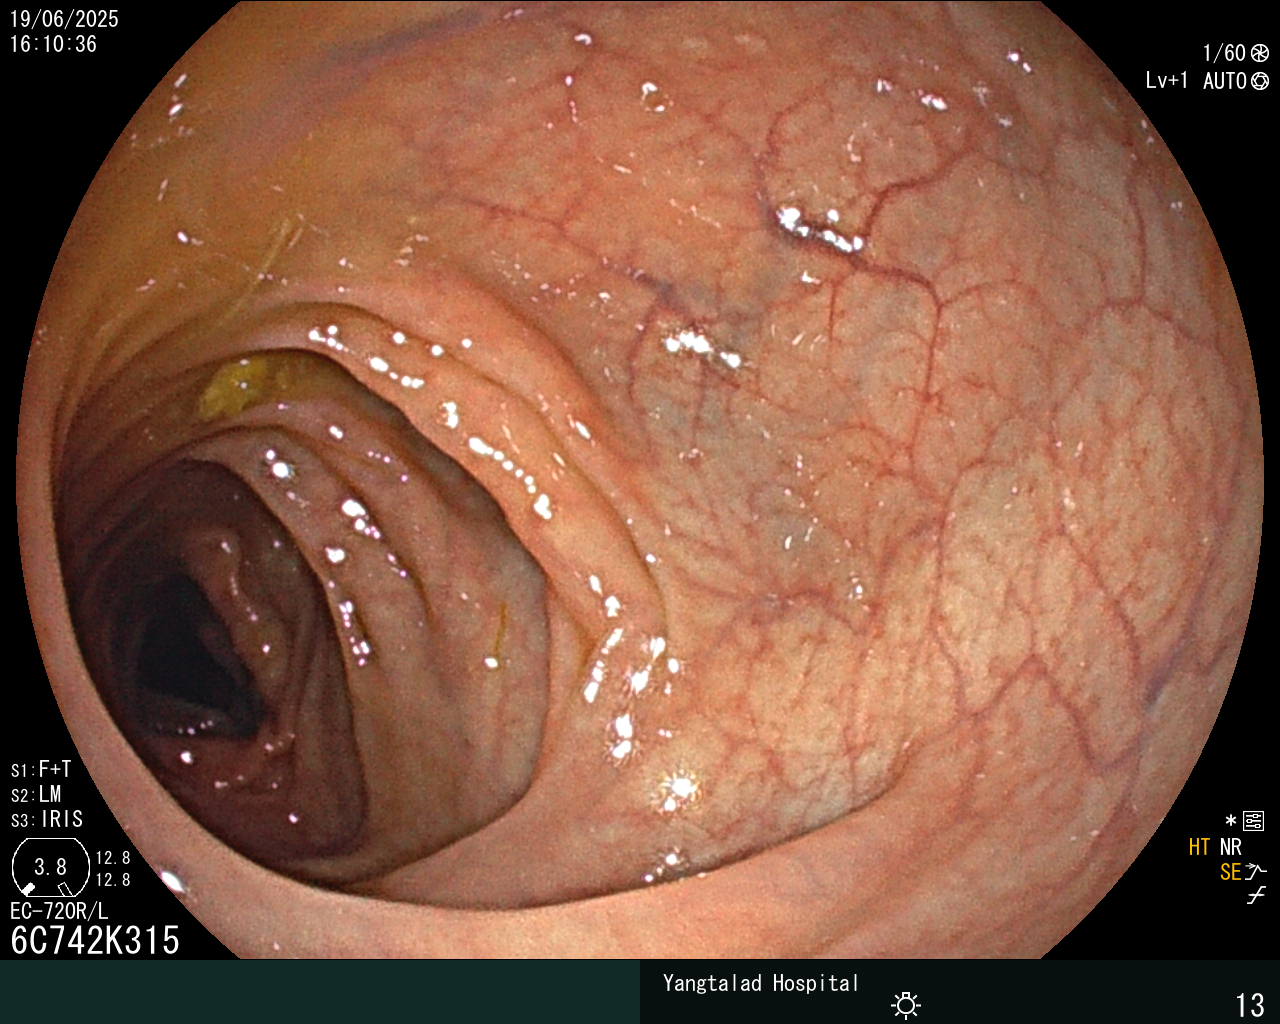The height and width of the screenshot is (1024, 1280).
Task: Click the yellow HT indicator
Action: click(1199, 847)
